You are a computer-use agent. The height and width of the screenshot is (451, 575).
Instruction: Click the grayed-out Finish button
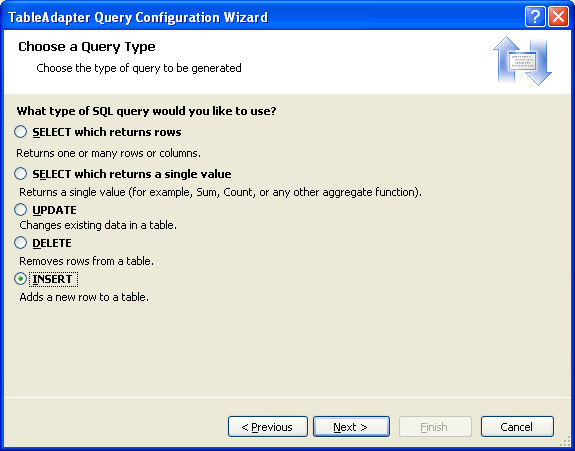click(x=435, y=427)
